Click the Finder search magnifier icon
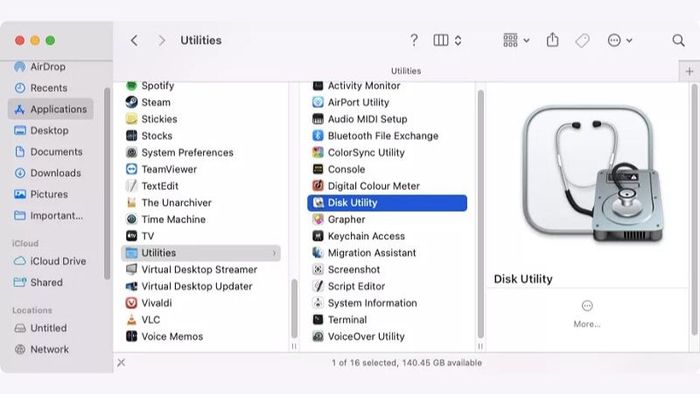This screenshot has width=700, height=394. pos(678,41)
